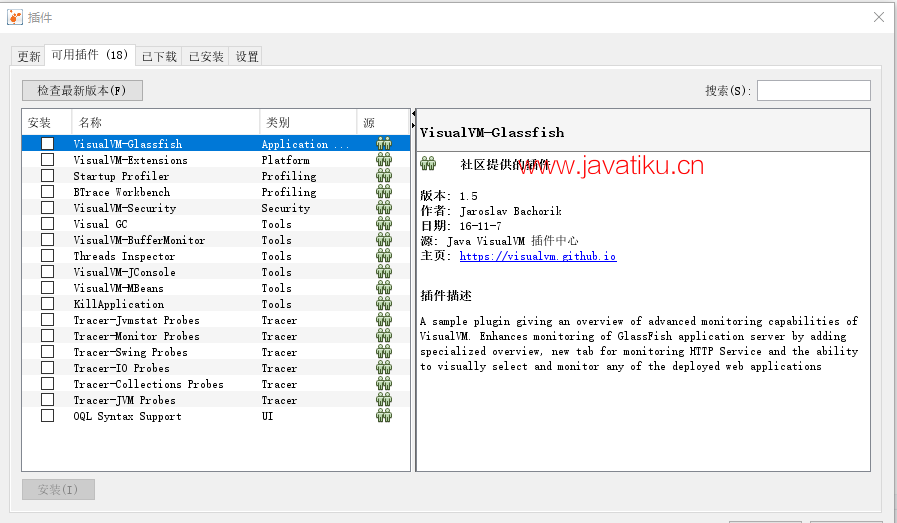Sort list by 名称 column header
Viewport: 897px width, 523px height.
point(165,122)
